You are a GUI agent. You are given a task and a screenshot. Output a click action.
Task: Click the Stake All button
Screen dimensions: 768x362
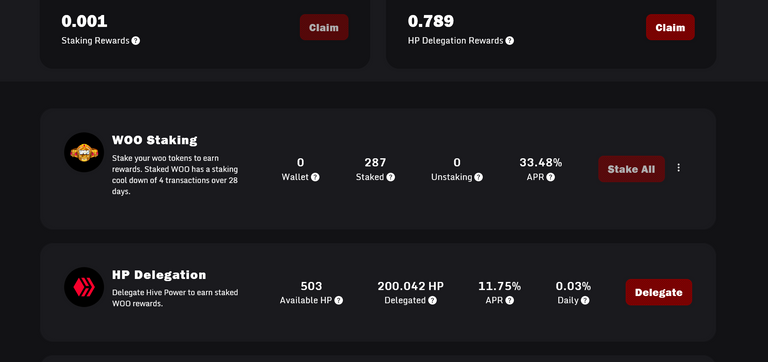[x=631, y=169]
